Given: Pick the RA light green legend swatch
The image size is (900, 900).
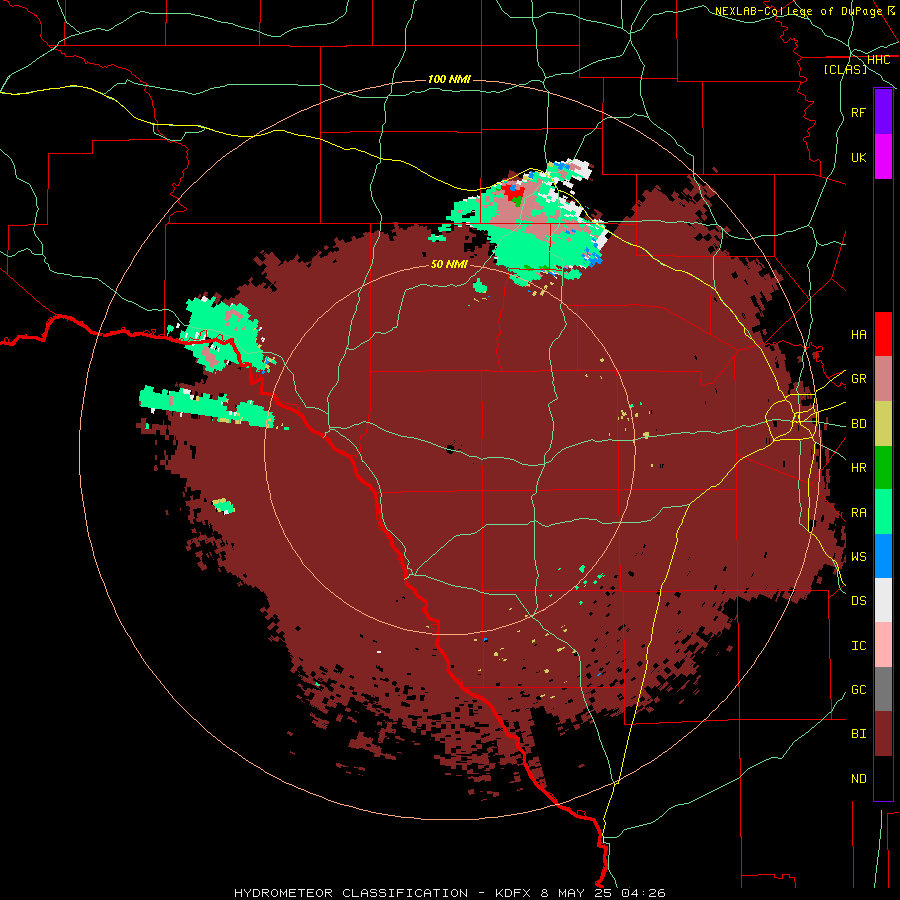Looking at the screenshot, I should [883, 512].
